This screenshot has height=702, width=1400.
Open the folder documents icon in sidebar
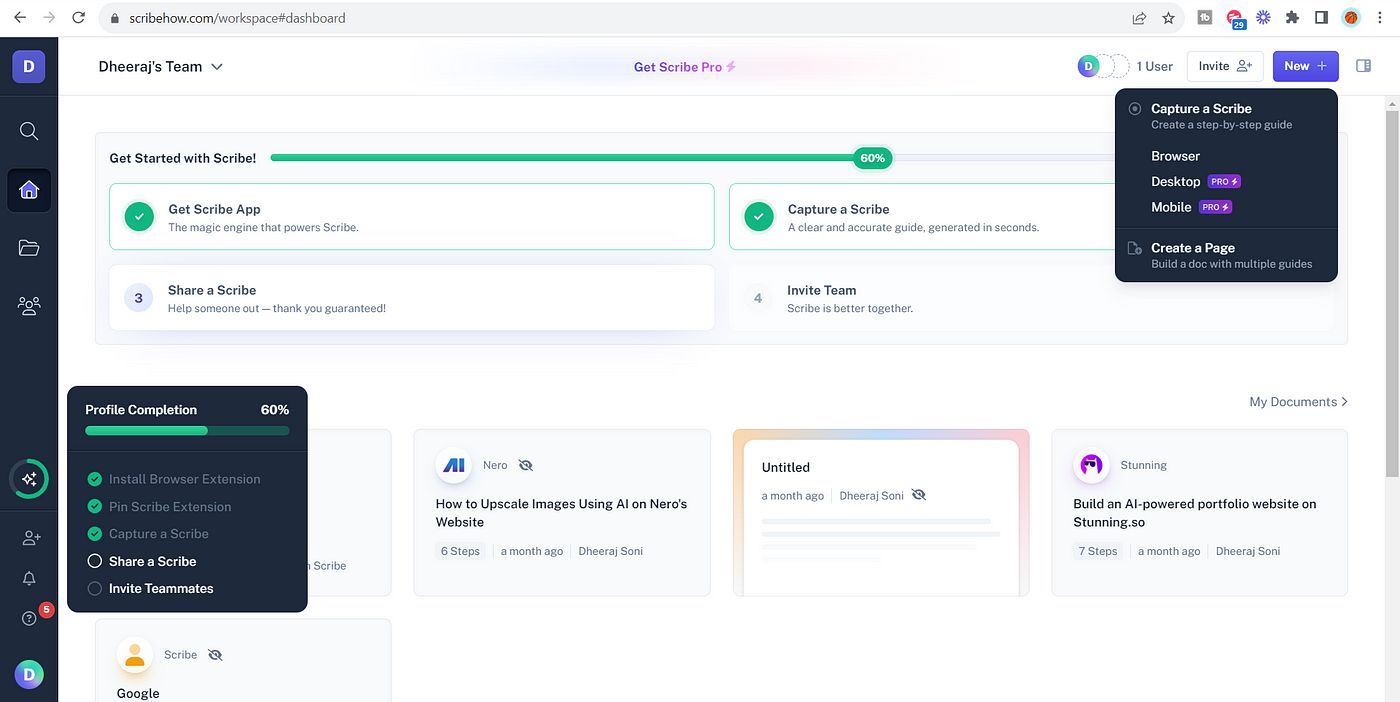(29, 248)
